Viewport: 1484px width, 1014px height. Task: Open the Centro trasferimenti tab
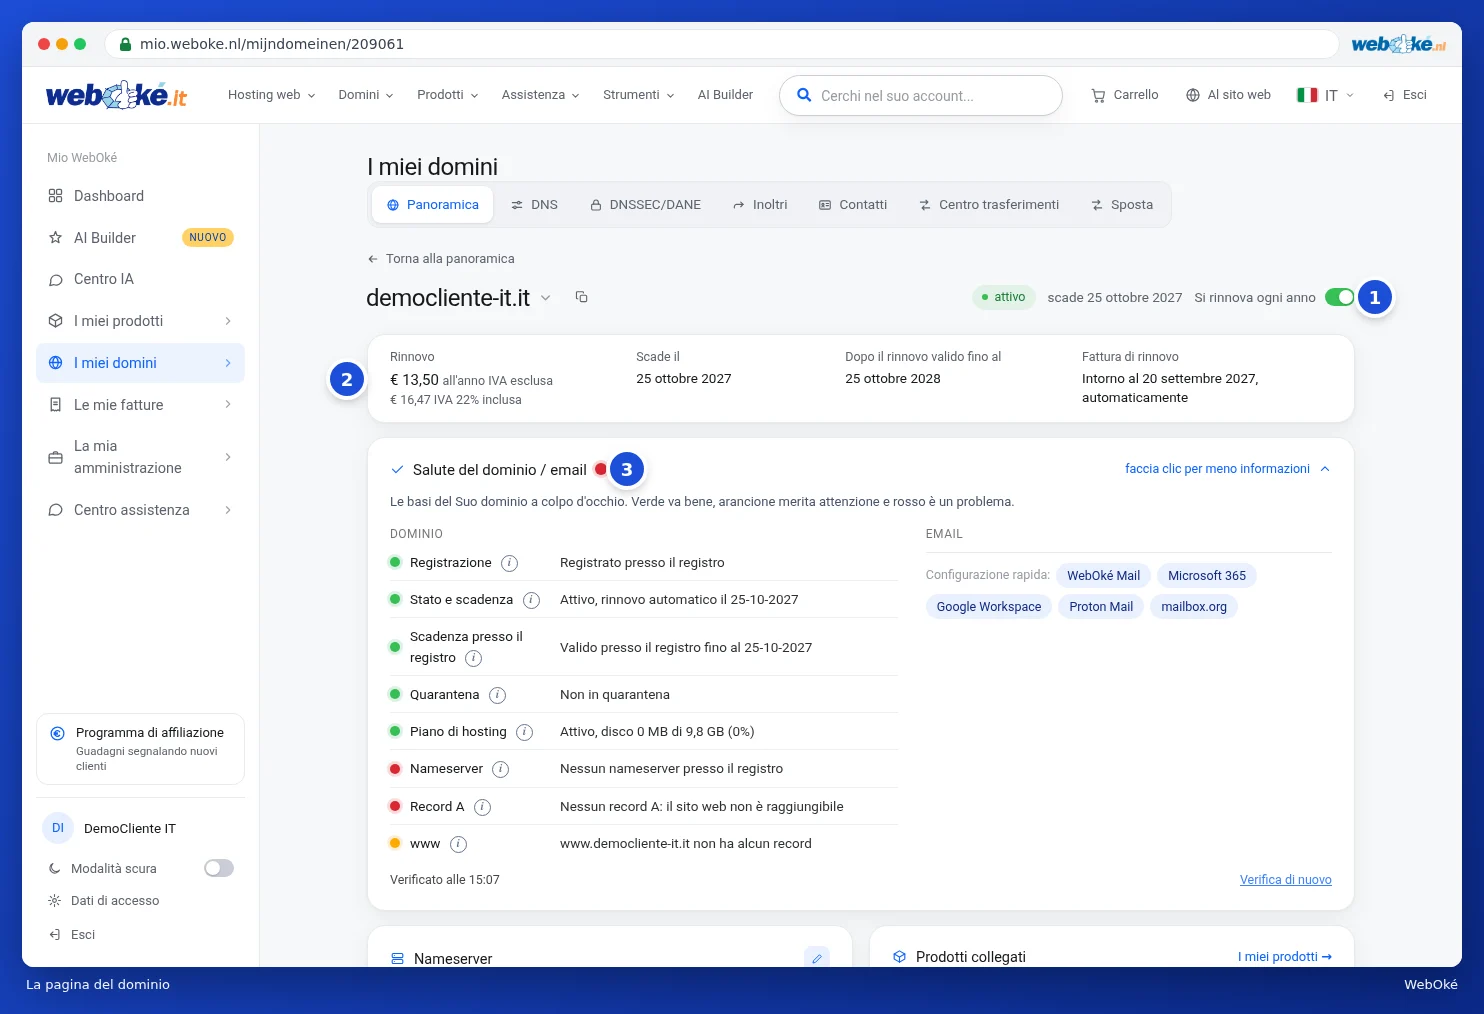coord(989,205)
